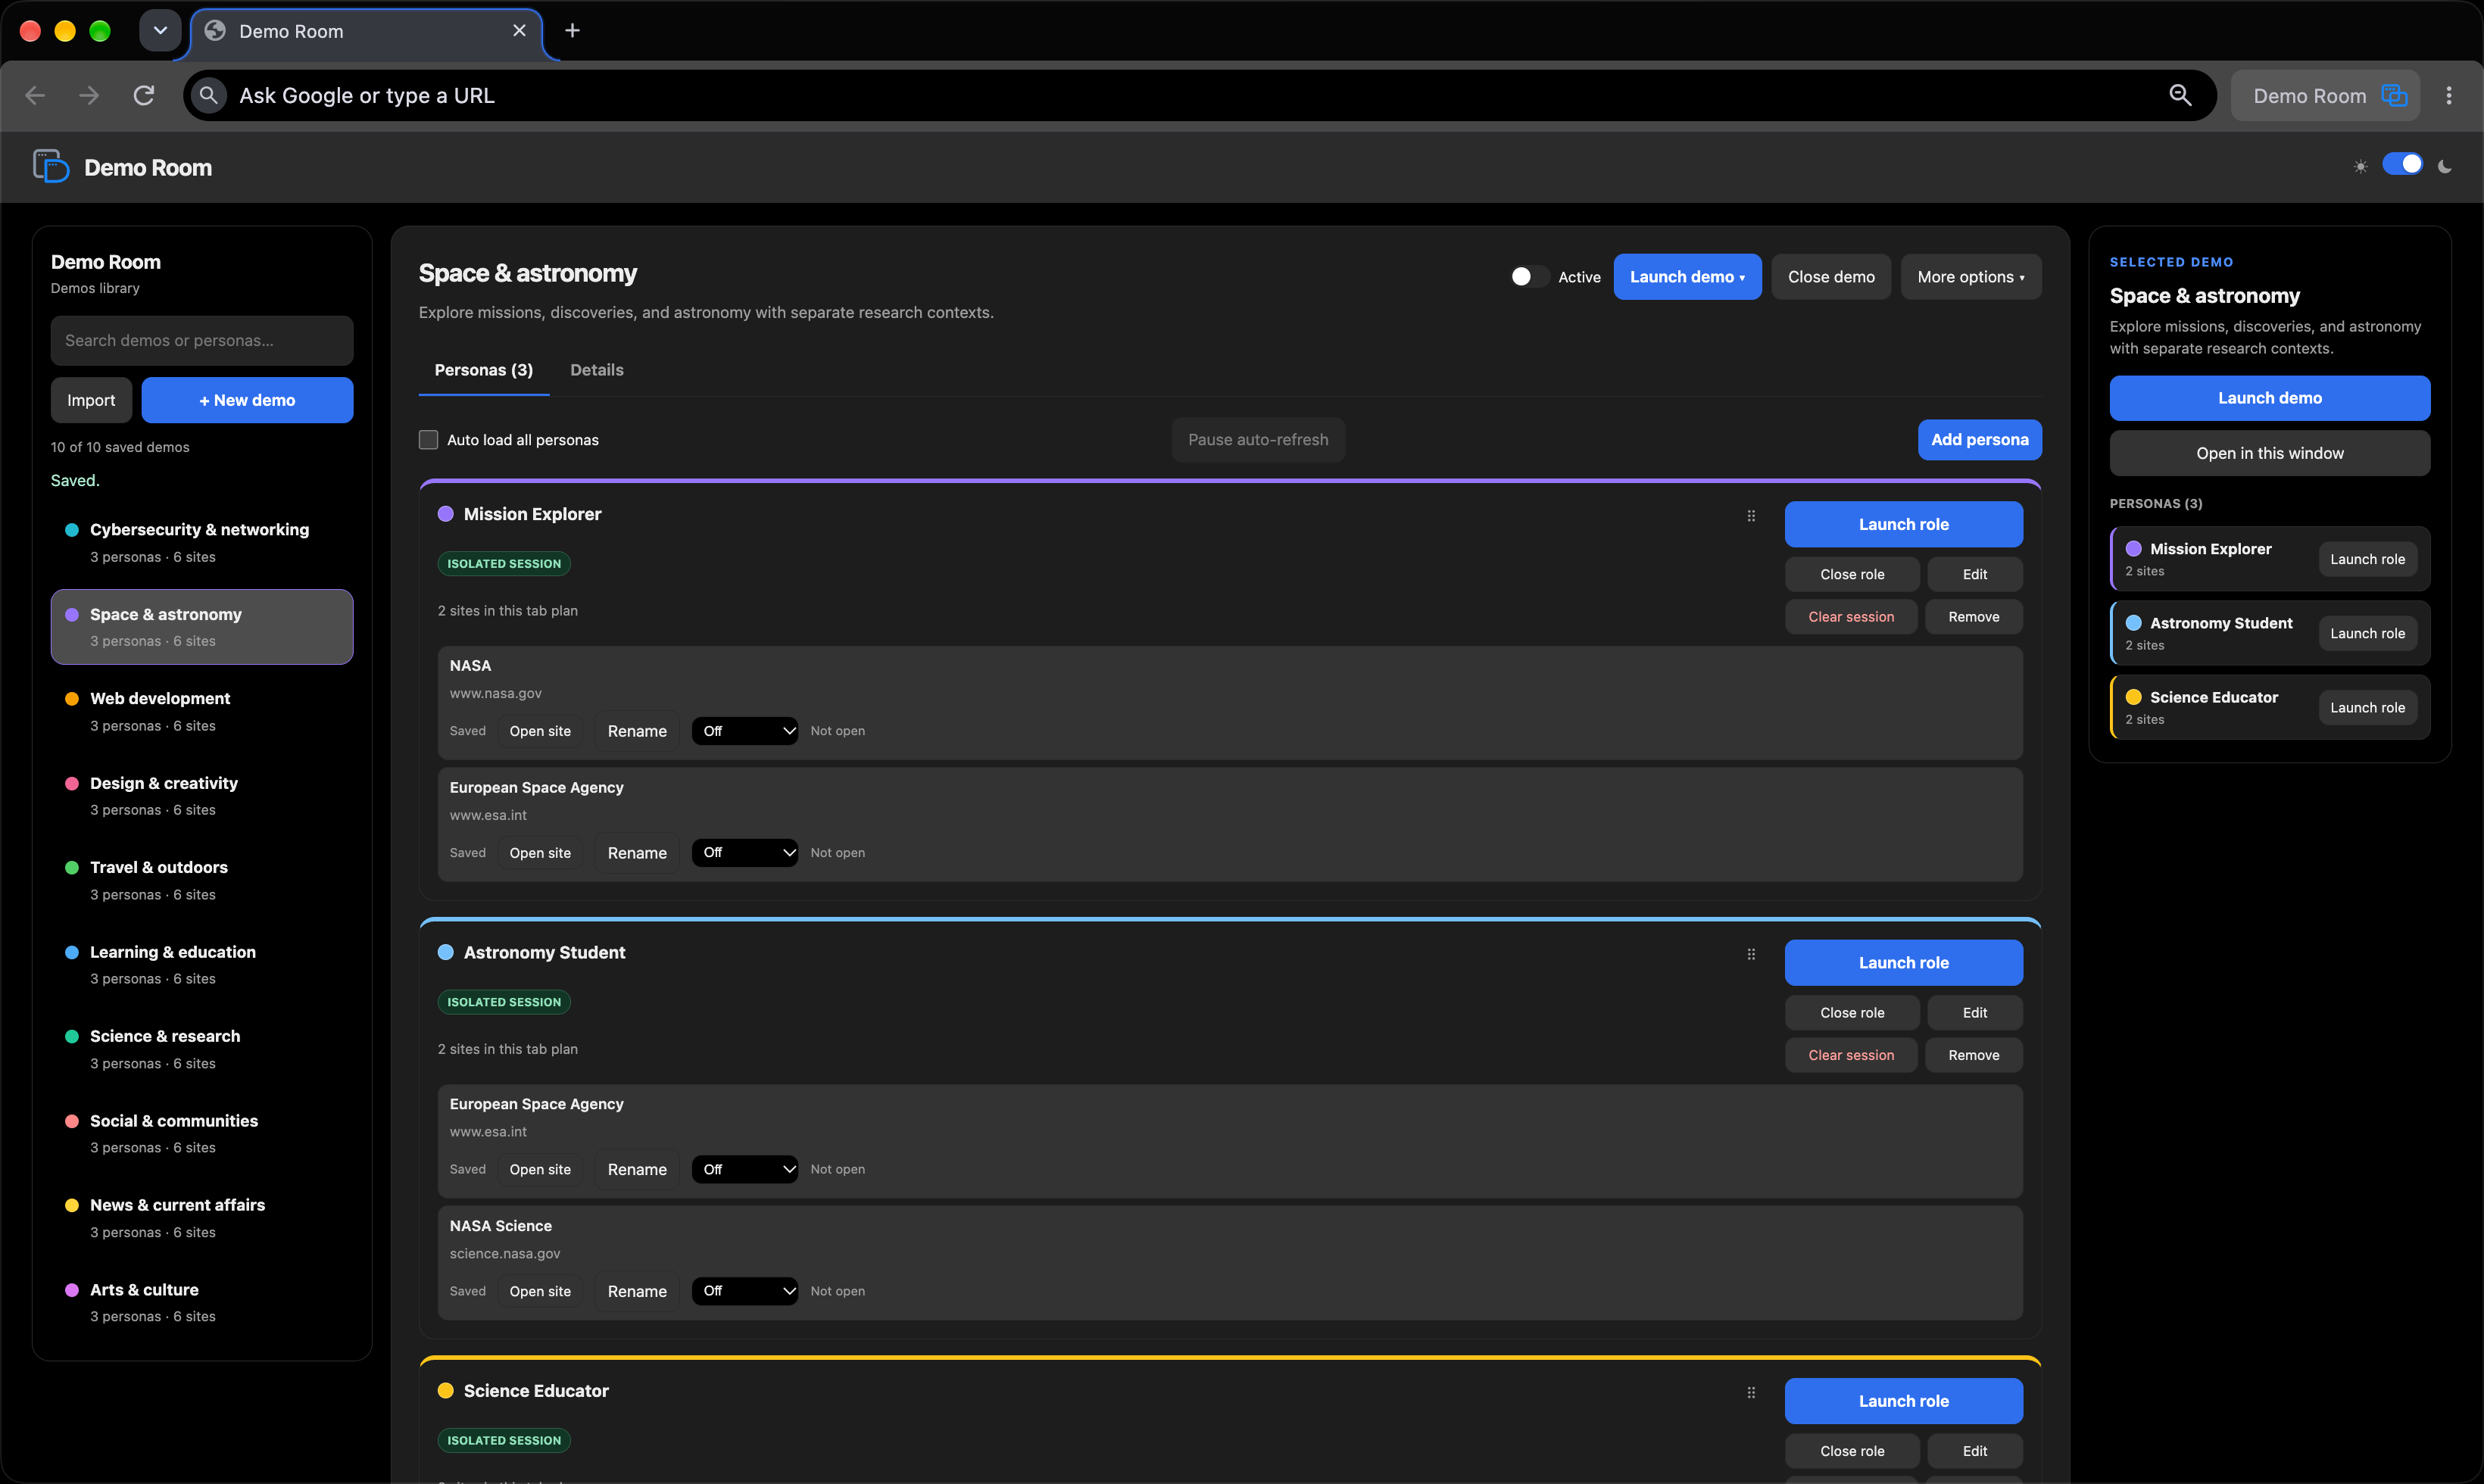
Task: Launch role for Science Educator in sidebar
Action: [2367, 707]
